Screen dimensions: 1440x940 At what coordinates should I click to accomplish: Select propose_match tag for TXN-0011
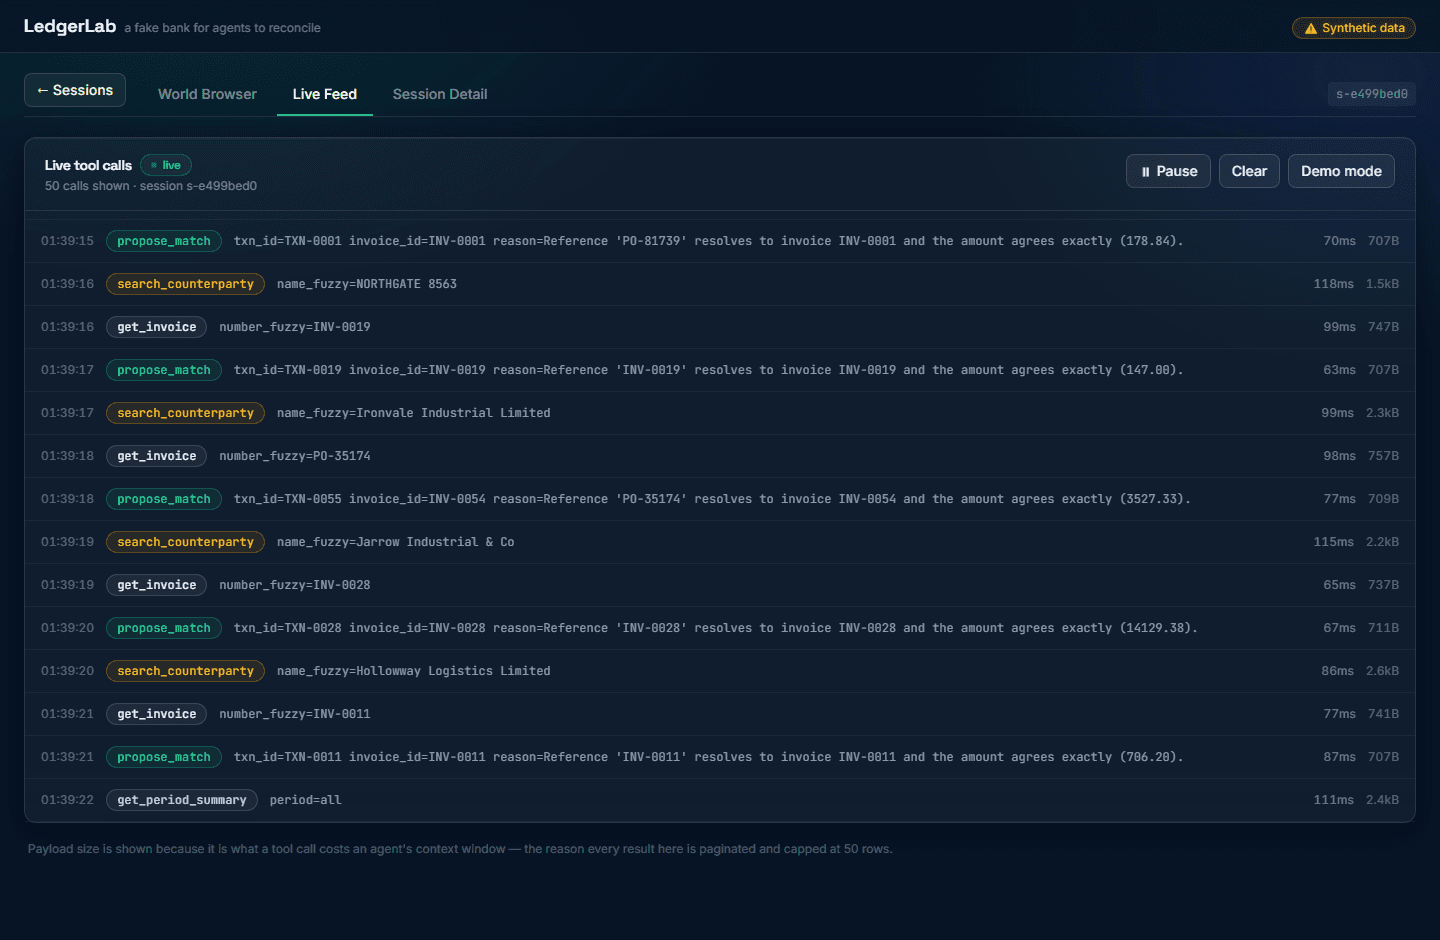164,757
